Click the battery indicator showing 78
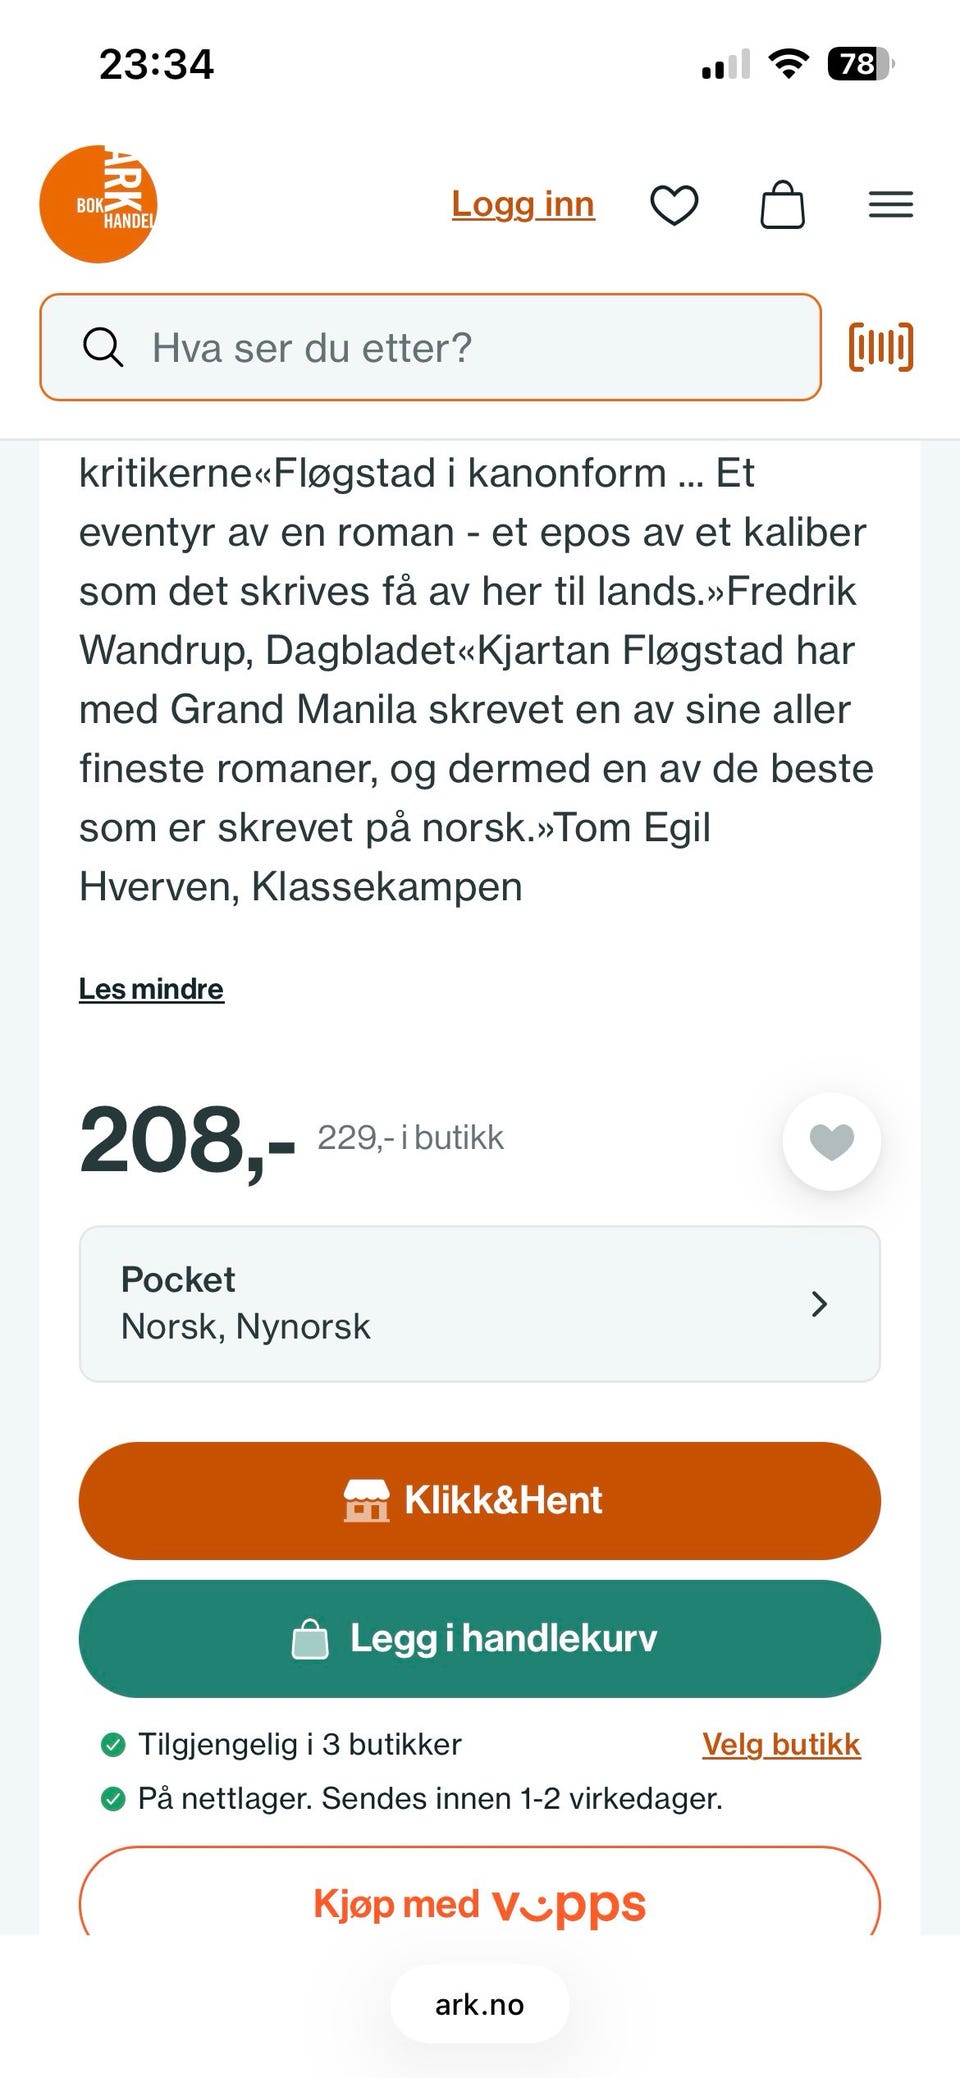The width and height of the screenshot is (960, 2078). click(x=858, y=63)
